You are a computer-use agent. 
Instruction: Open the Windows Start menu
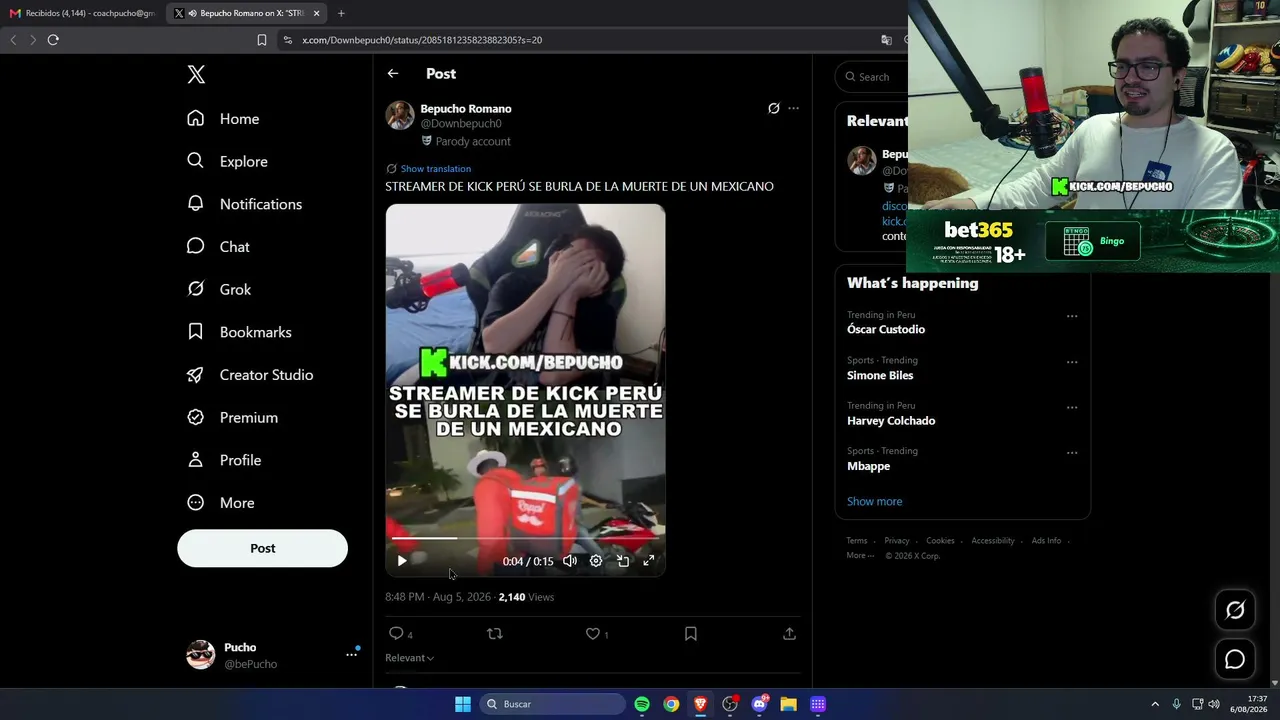pyautogui.click(x=462, y=704)
